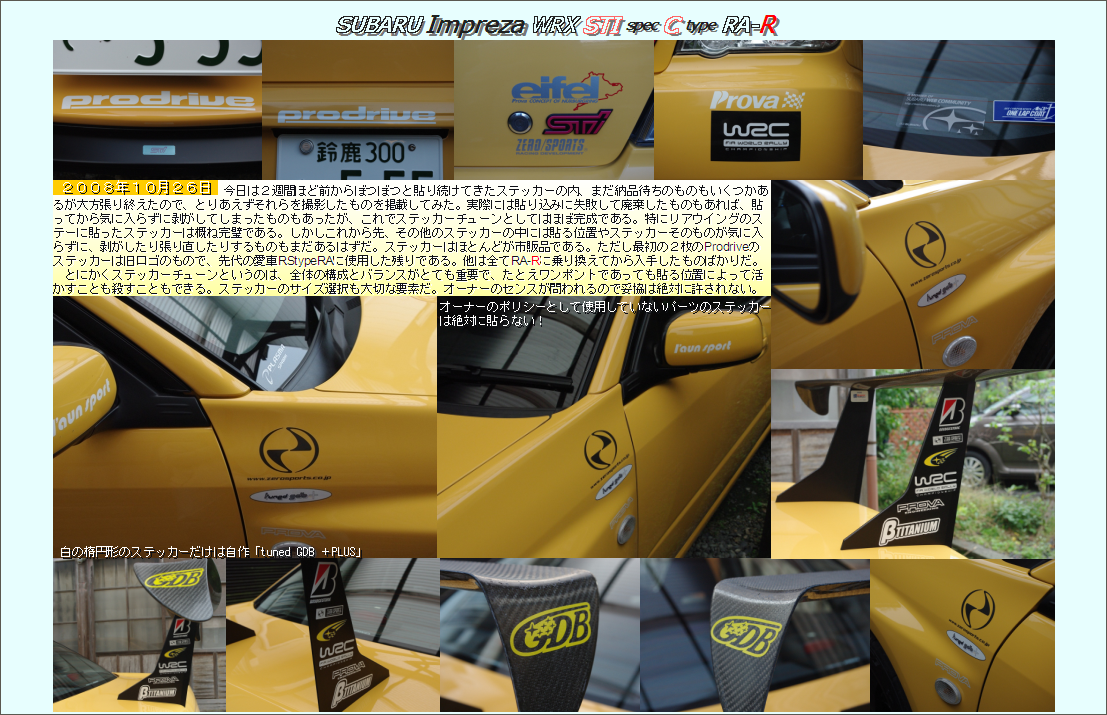Click the white owner's policy caption text

tap(604, 313)
